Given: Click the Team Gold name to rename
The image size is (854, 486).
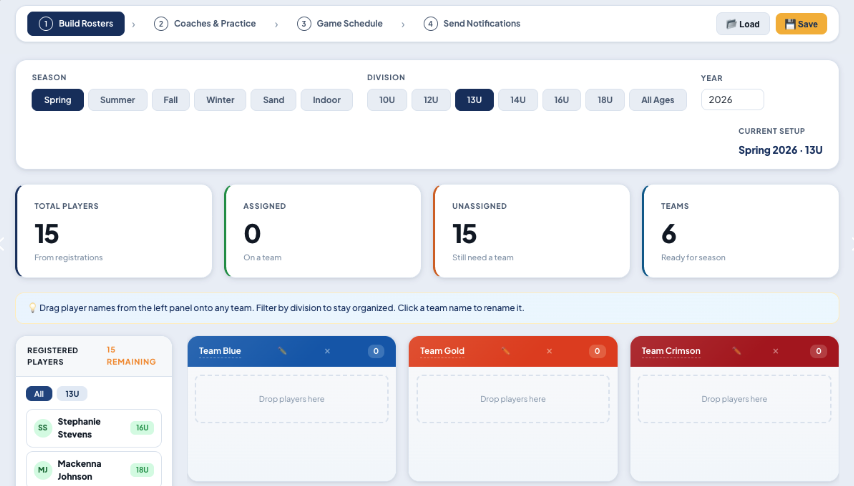Looking at the screenshot, I should 442,351.
